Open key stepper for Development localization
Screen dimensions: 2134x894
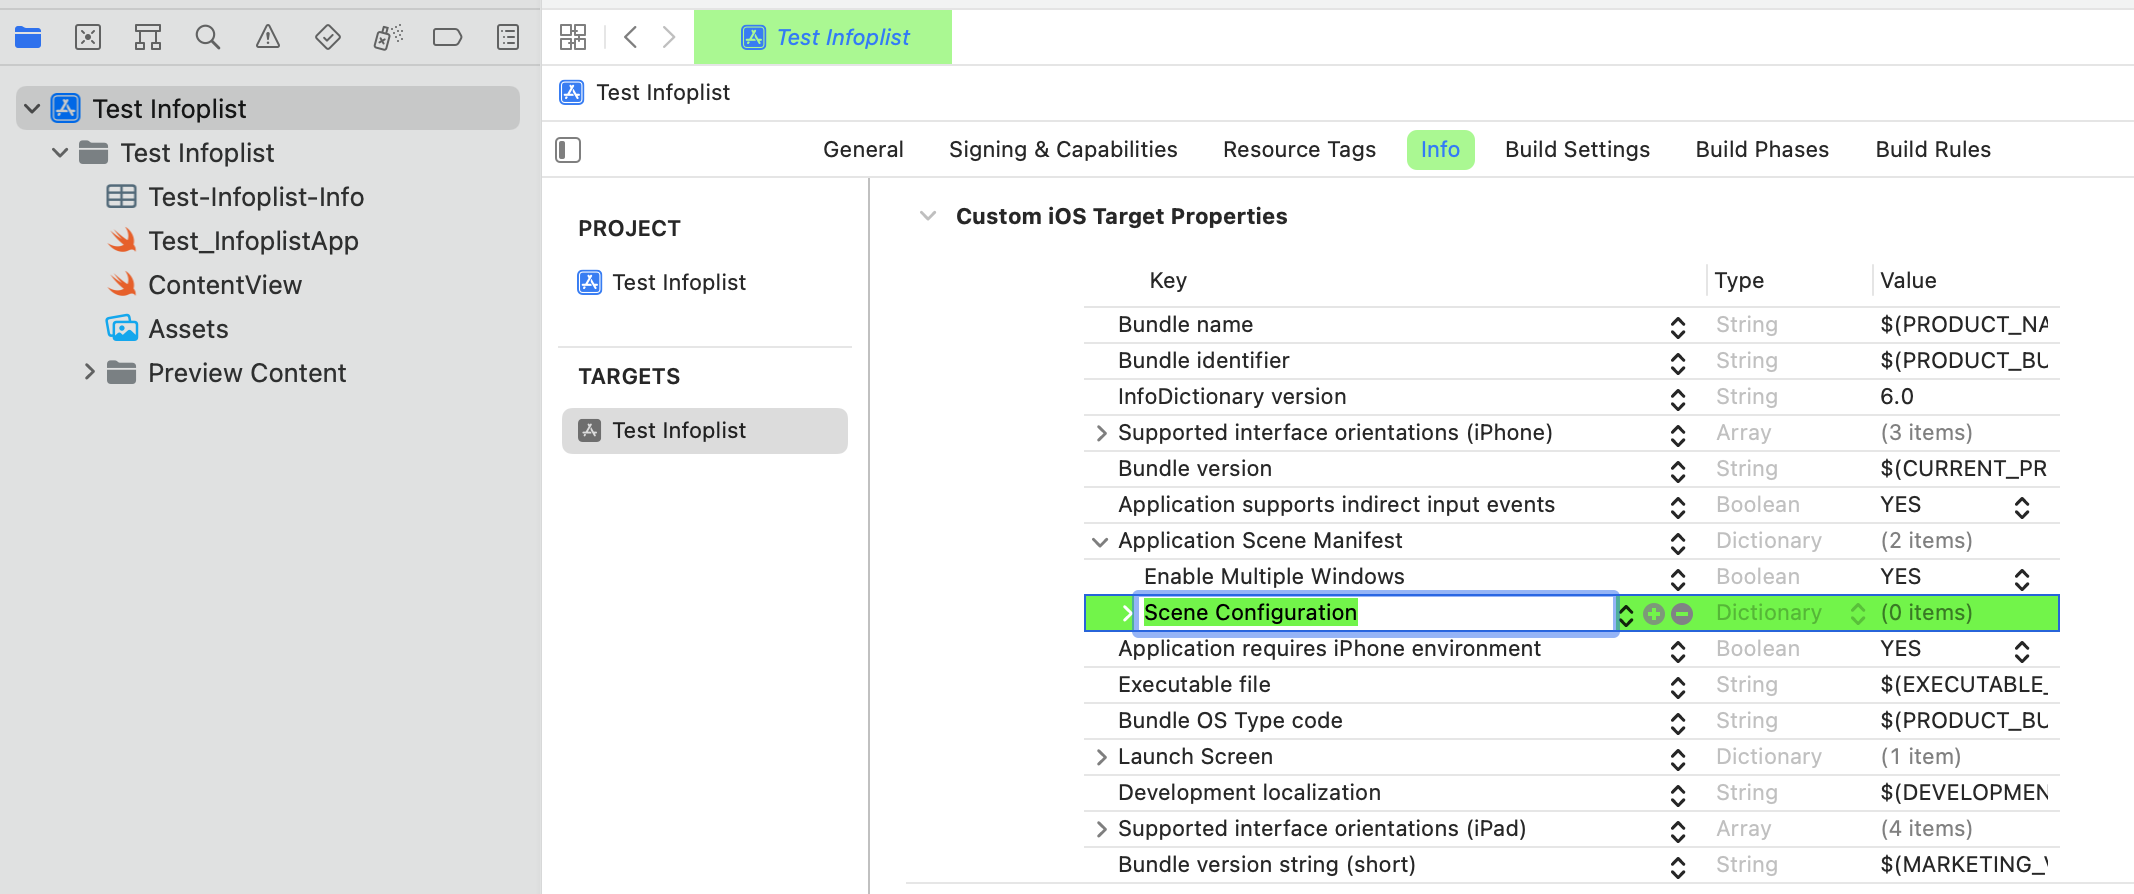[1678, 795]
